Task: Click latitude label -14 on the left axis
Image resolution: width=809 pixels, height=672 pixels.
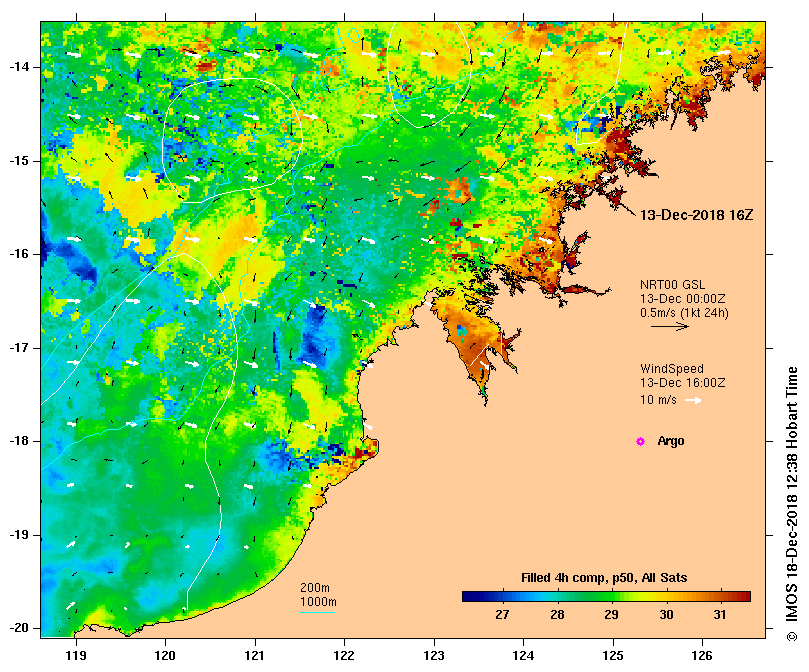Action: (x=20, y=67)
